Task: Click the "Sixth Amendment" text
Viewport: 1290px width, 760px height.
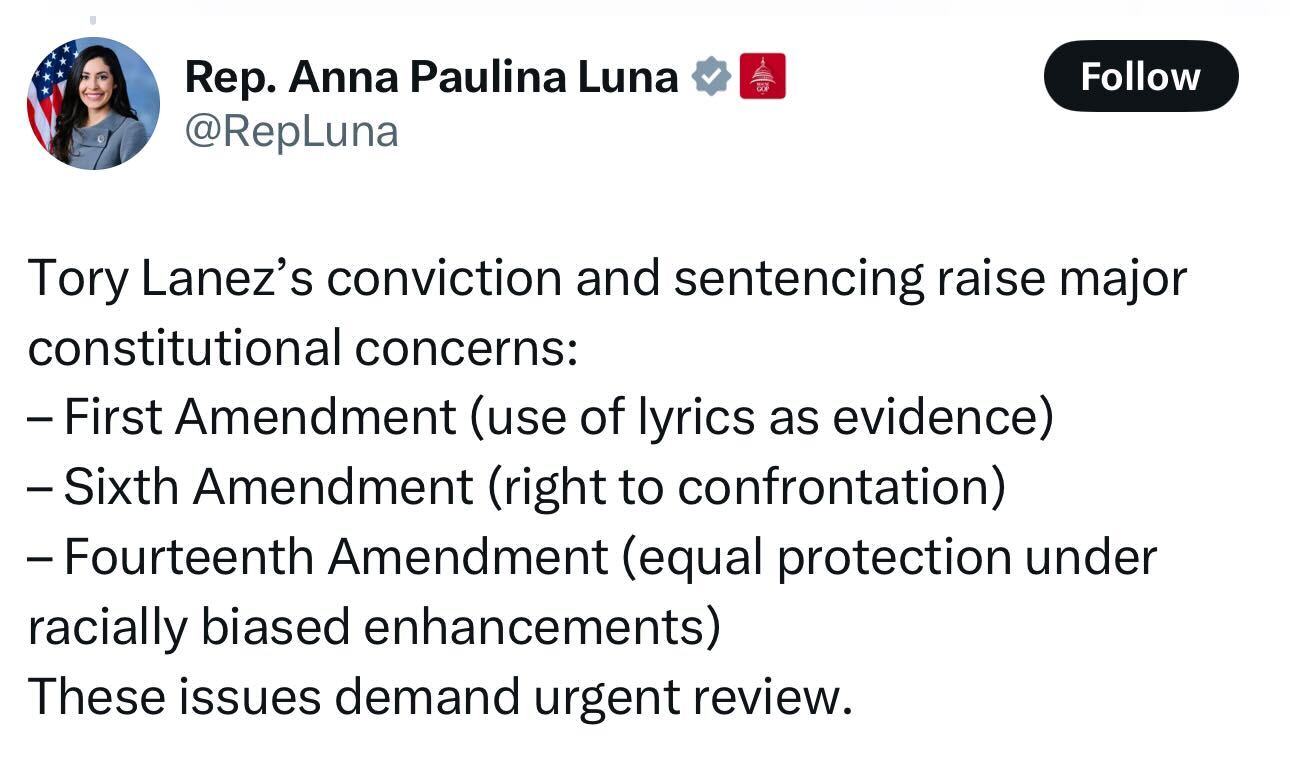Action: [268, 487]
